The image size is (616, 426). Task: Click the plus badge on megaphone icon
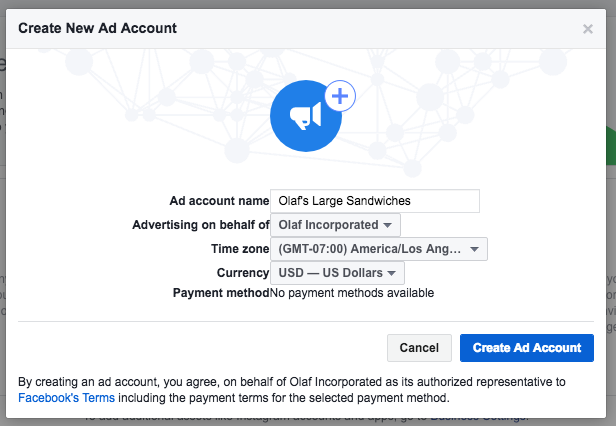340,96
